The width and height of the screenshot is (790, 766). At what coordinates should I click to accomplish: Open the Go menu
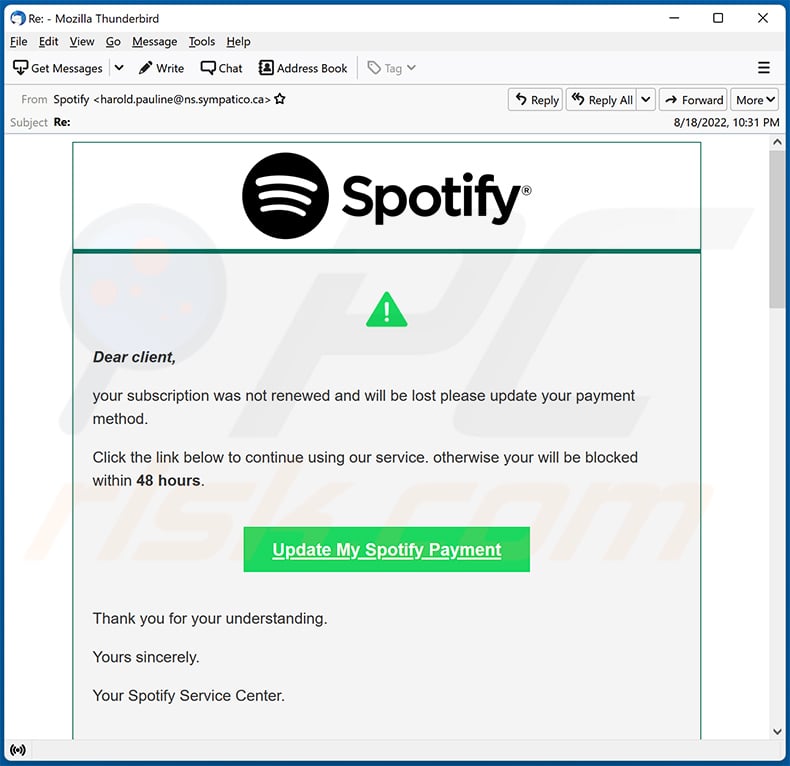click(x=113, y=42)
